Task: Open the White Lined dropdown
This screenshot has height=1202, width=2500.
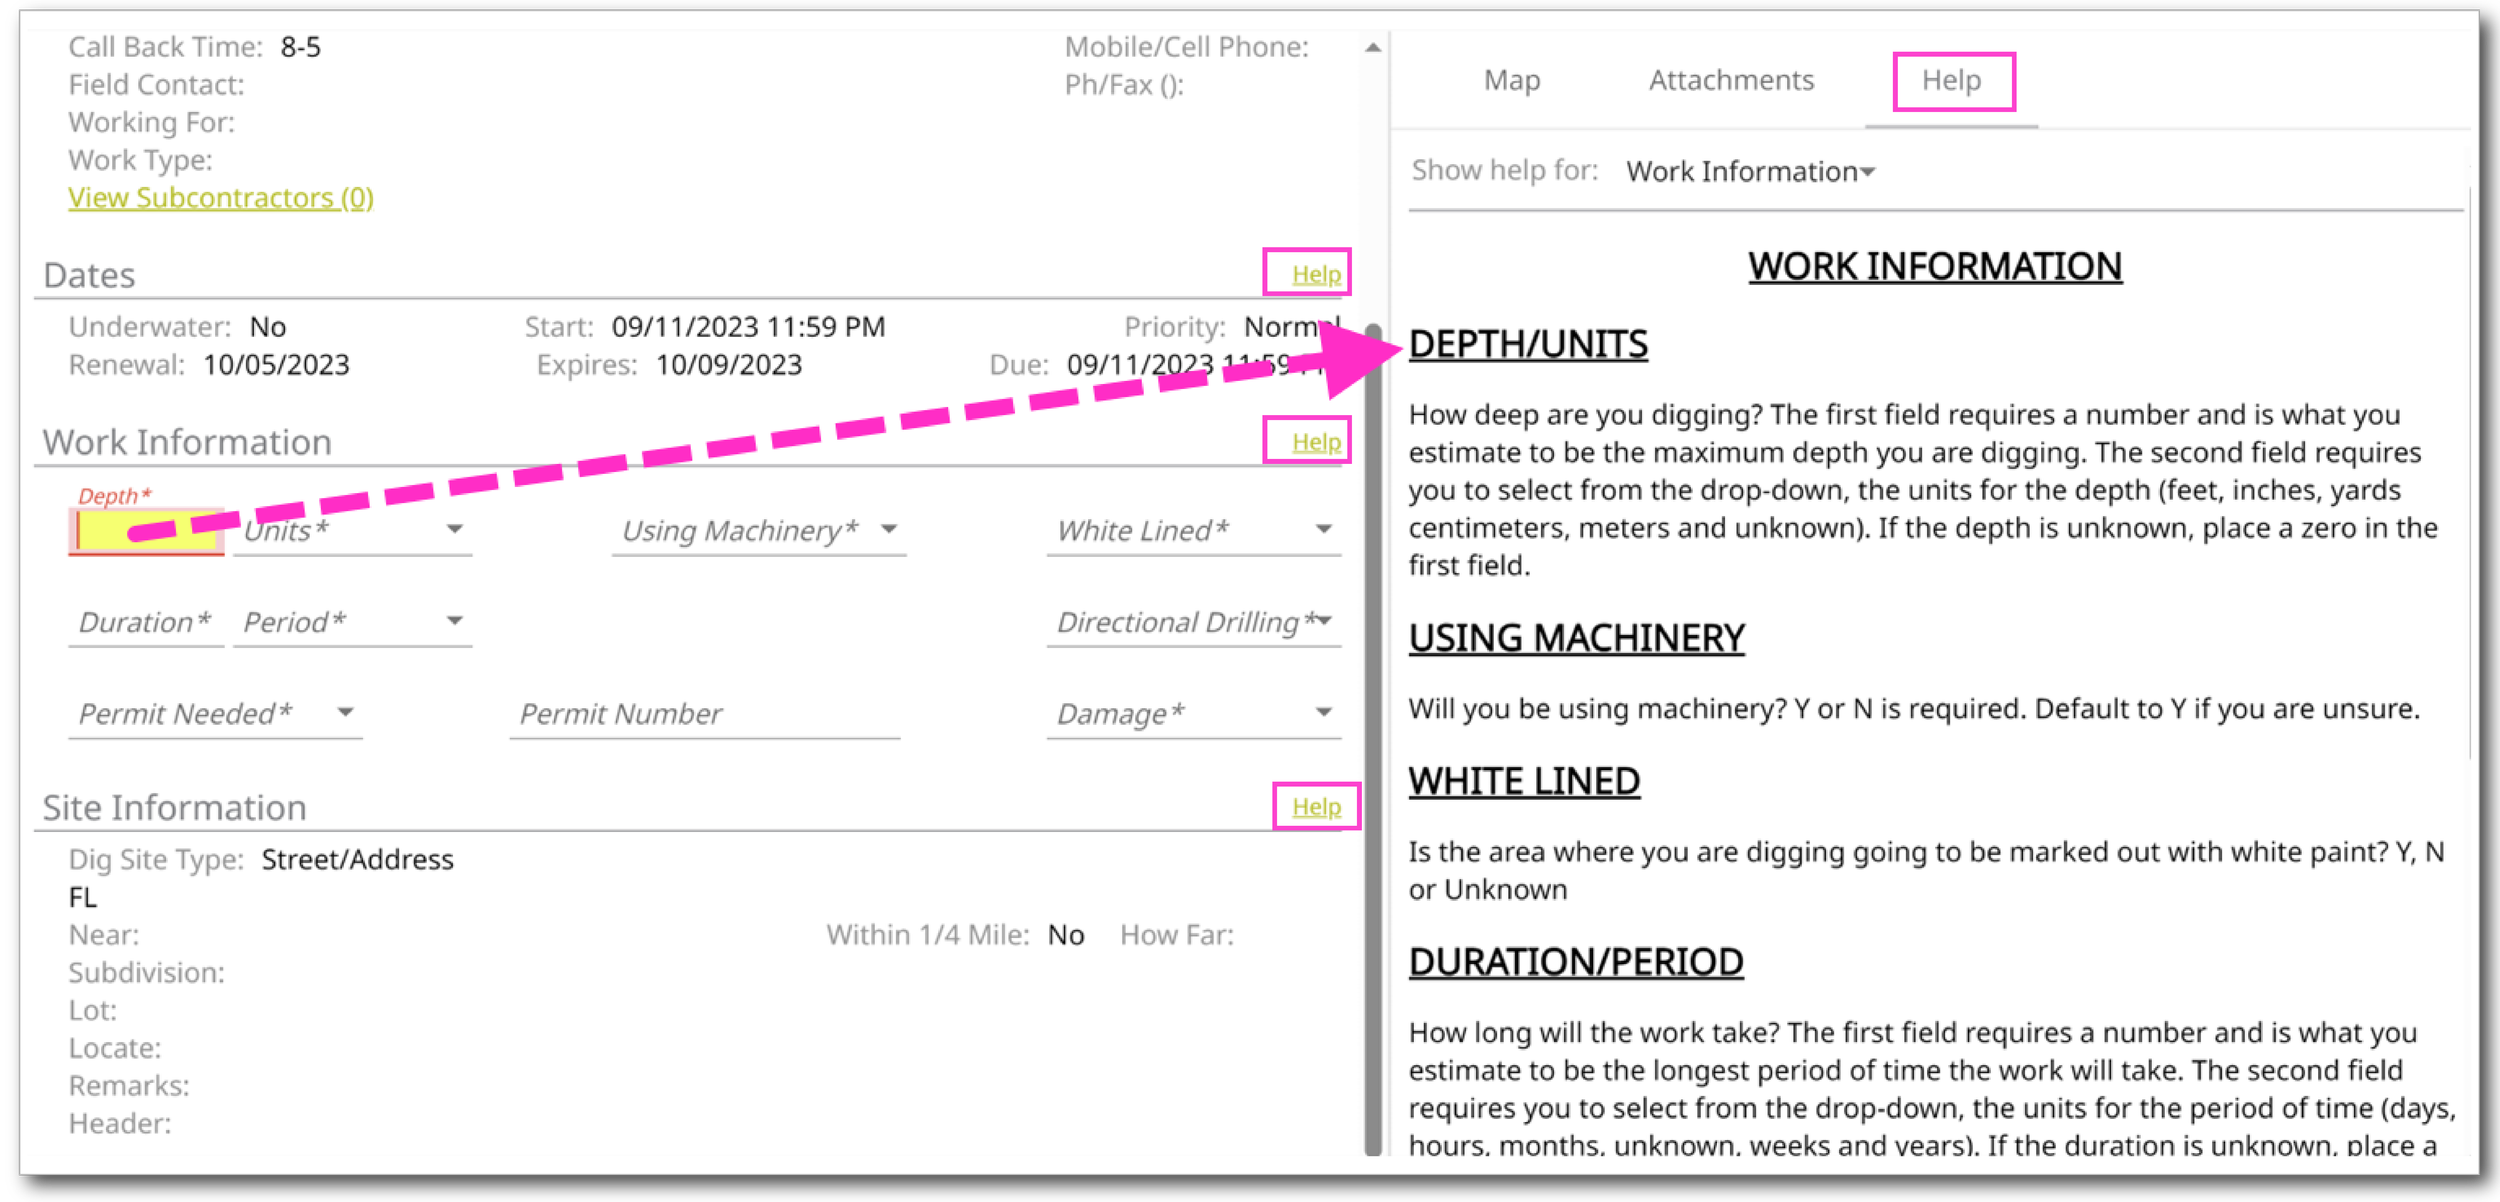Action: (x=1322, y=529)
